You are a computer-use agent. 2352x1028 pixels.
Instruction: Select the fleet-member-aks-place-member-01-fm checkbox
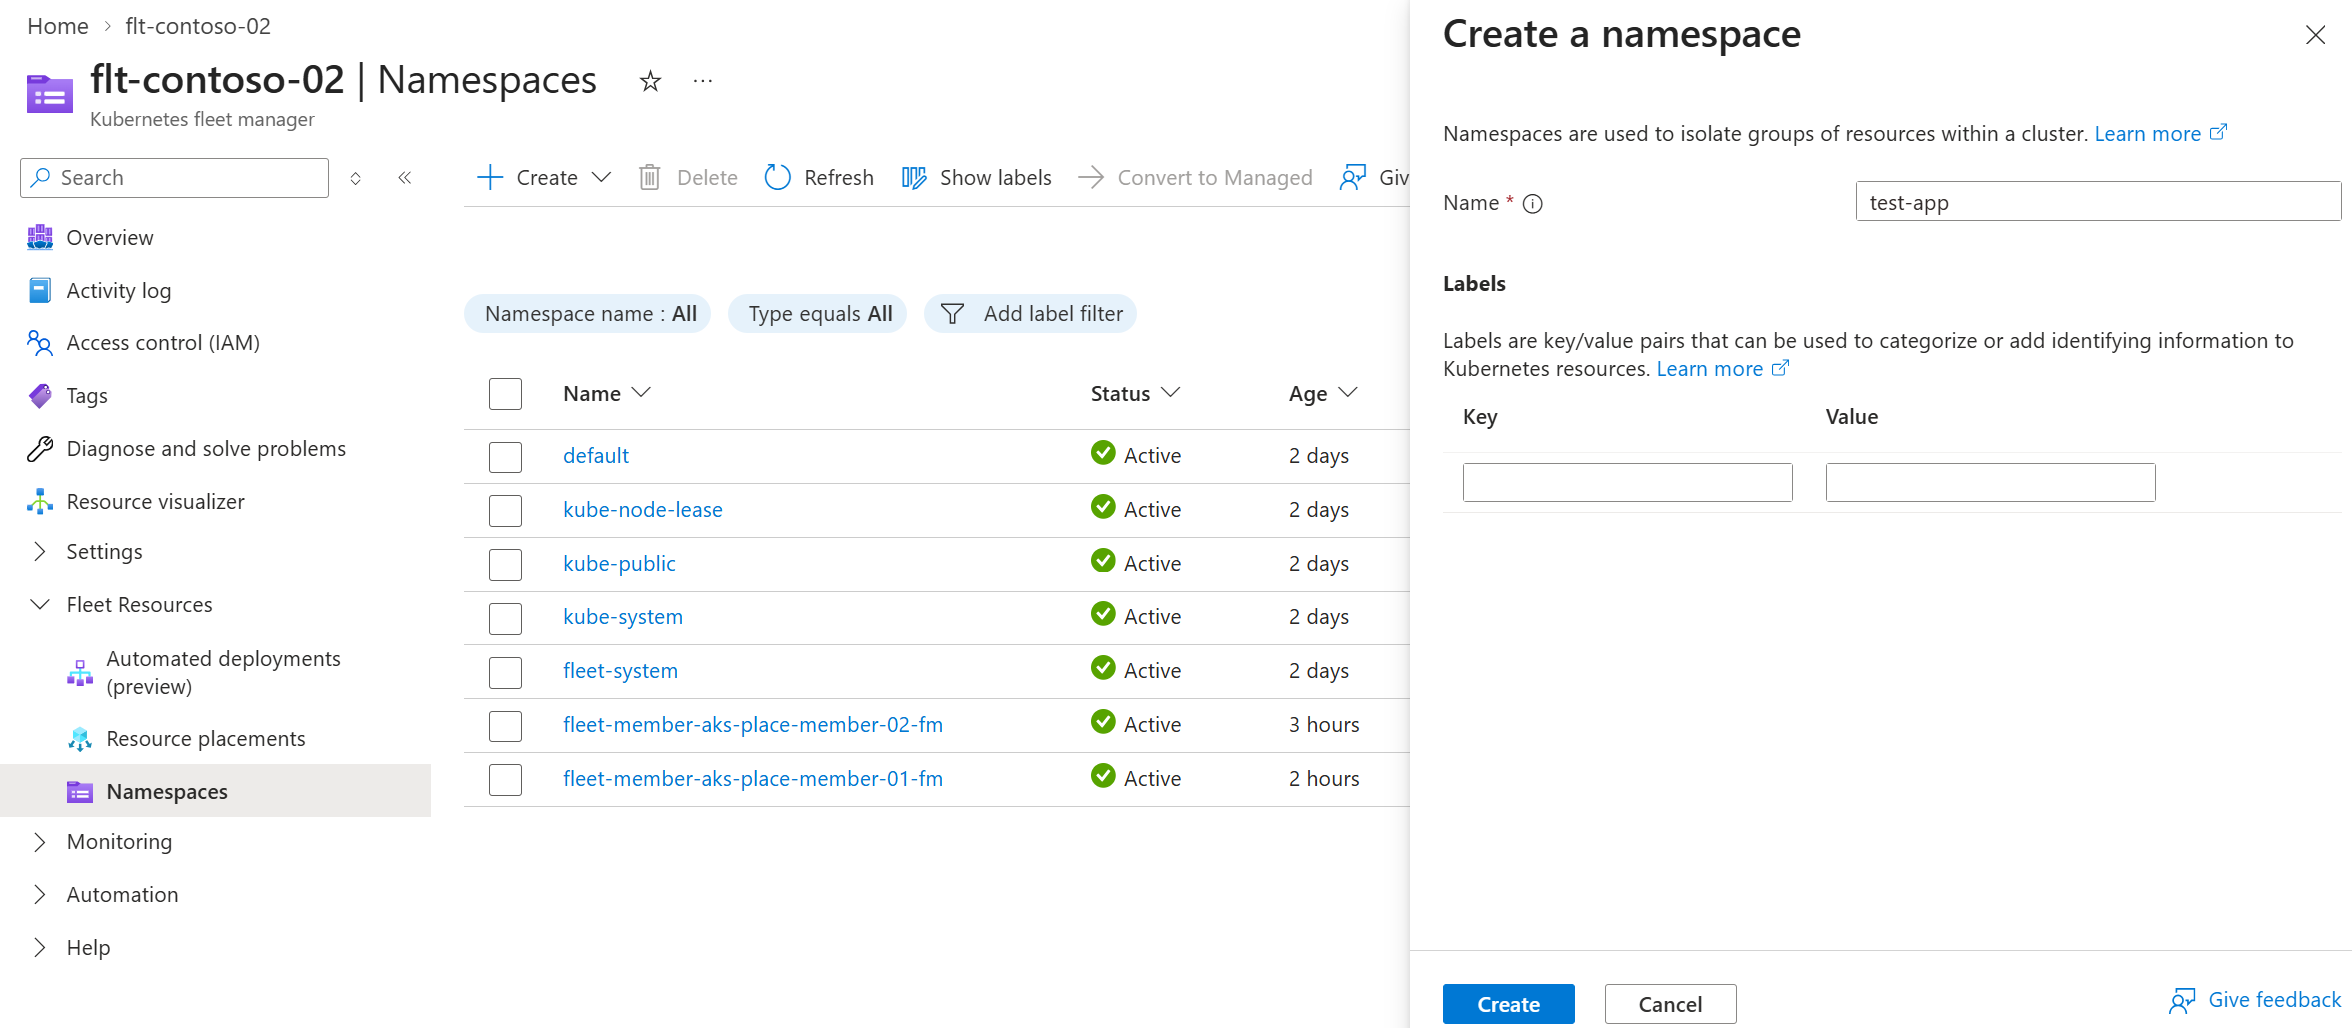(506, 780)
